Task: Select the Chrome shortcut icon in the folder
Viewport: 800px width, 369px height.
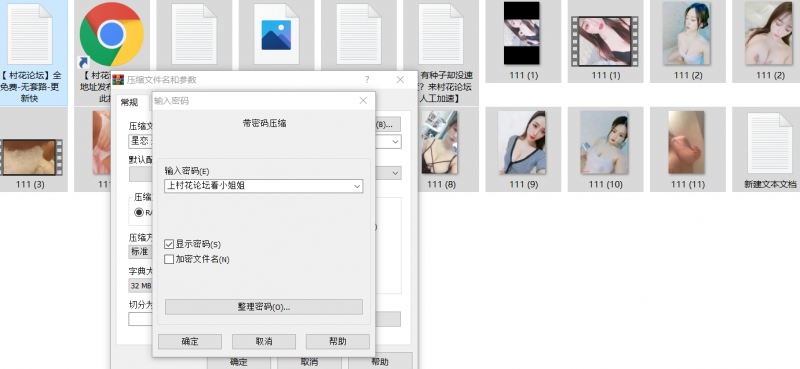Action: pos(111,36)
